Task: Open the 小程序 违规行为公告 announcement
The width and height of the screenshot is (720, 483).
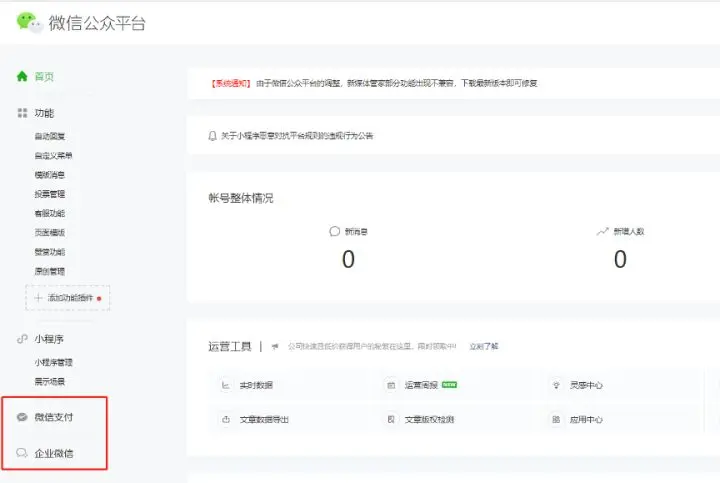Action: (297, 136)
